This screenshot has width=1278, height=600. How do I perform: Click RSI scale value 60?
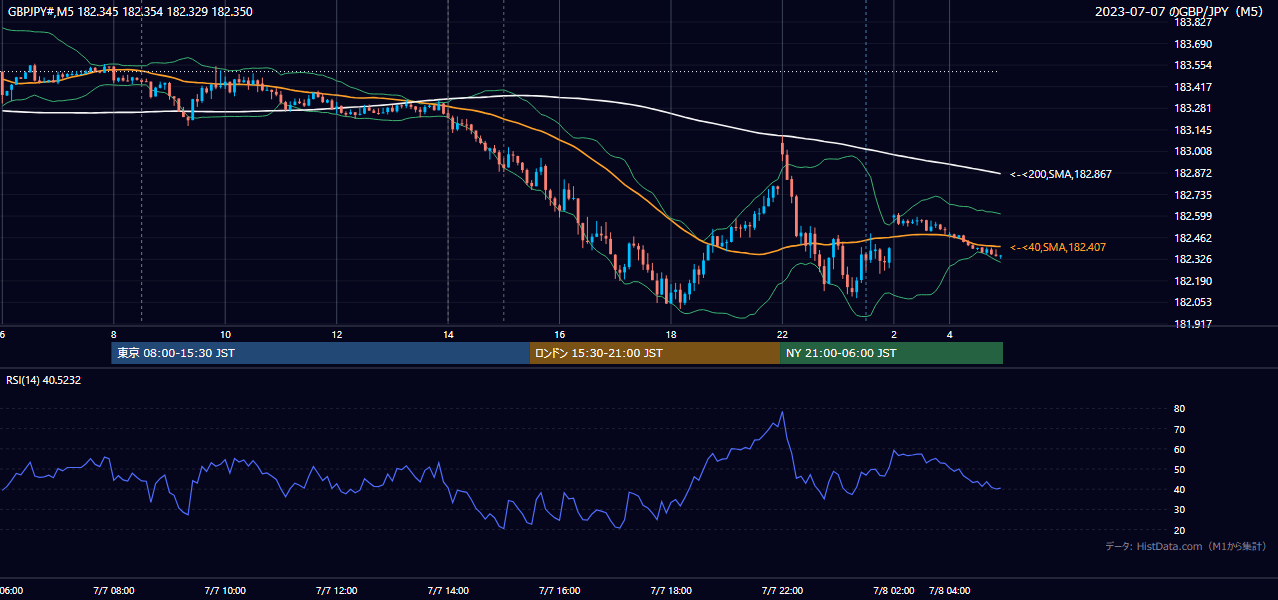pos(1180,449)
